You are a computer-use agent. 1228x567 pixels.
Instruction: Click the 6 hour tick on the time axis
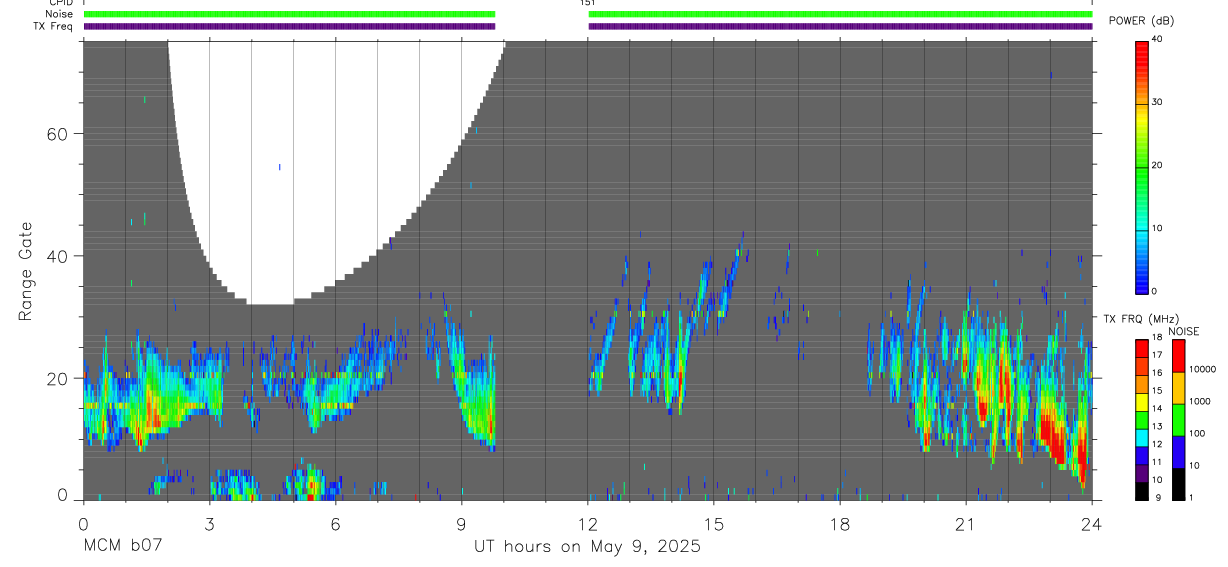pos(335,524)
